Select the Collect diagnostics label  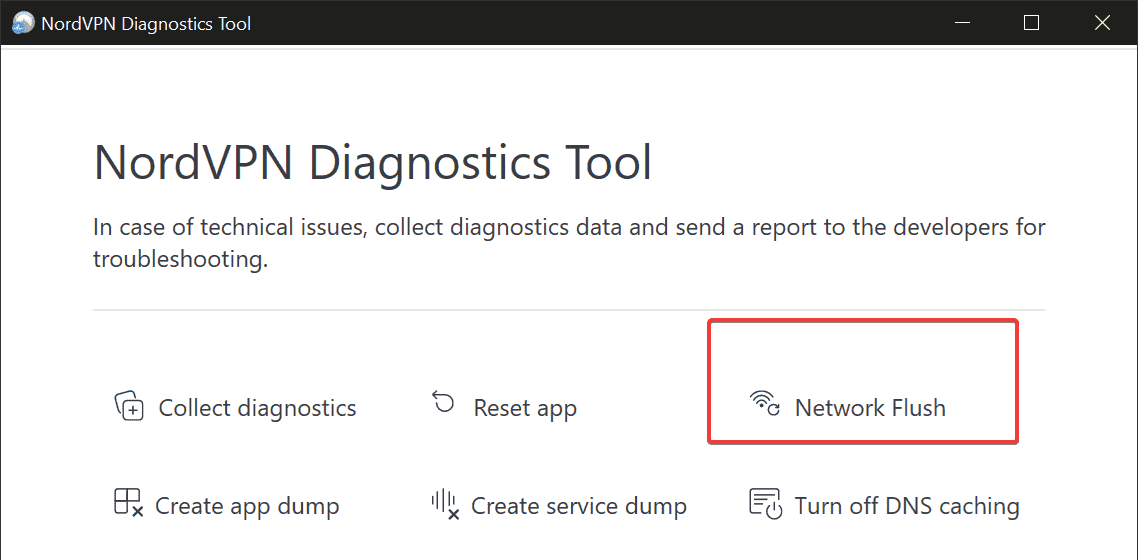[x=258, y=408]
